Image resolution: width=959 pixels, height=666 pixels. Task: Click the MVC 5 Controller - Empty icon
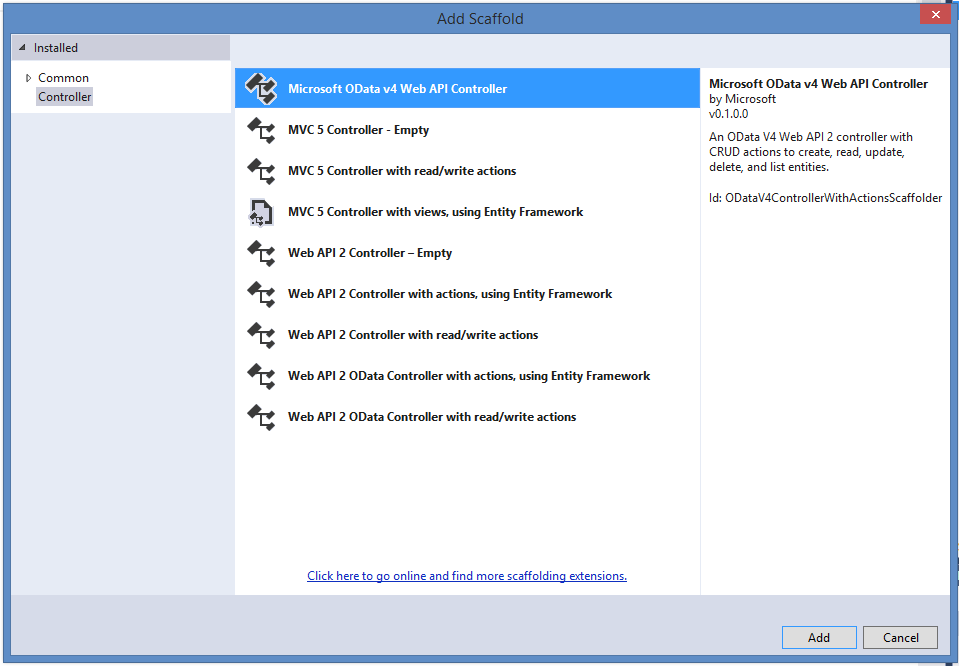(261, 130)
